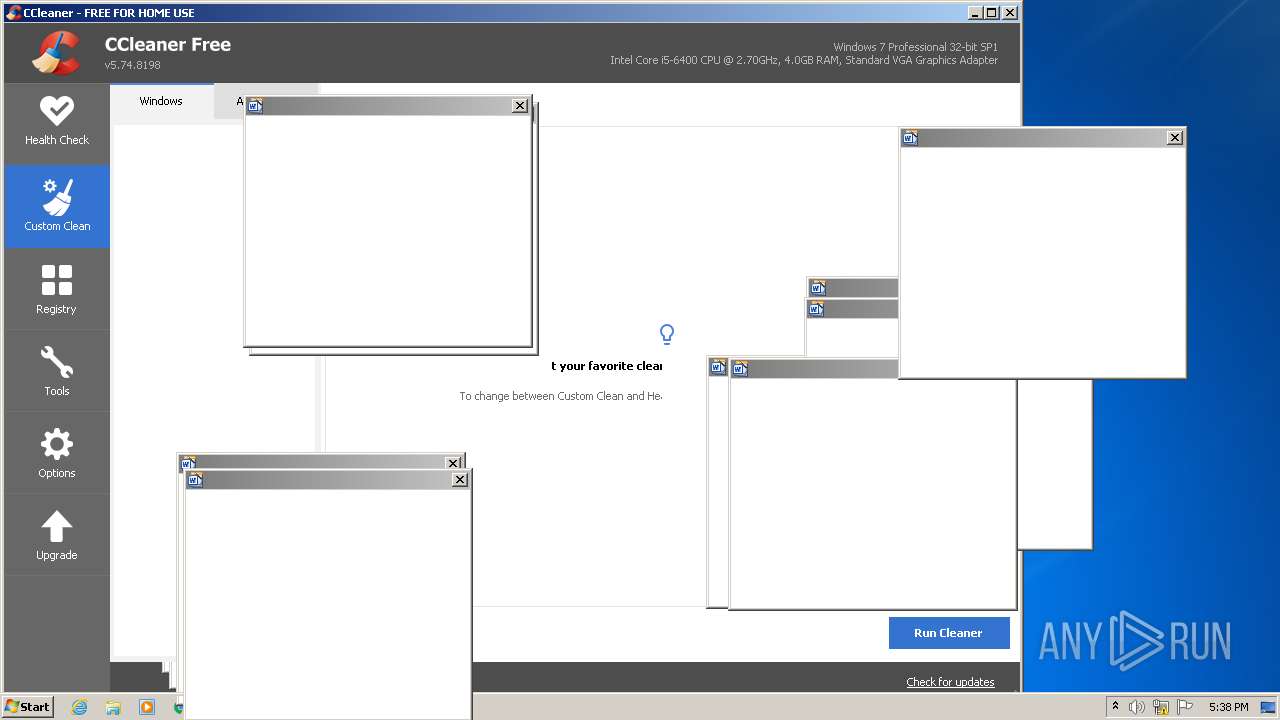This screenshot has height=720, width=1280.
Task: Click the 5:38 PM clock
Action: coord(1228,707)
